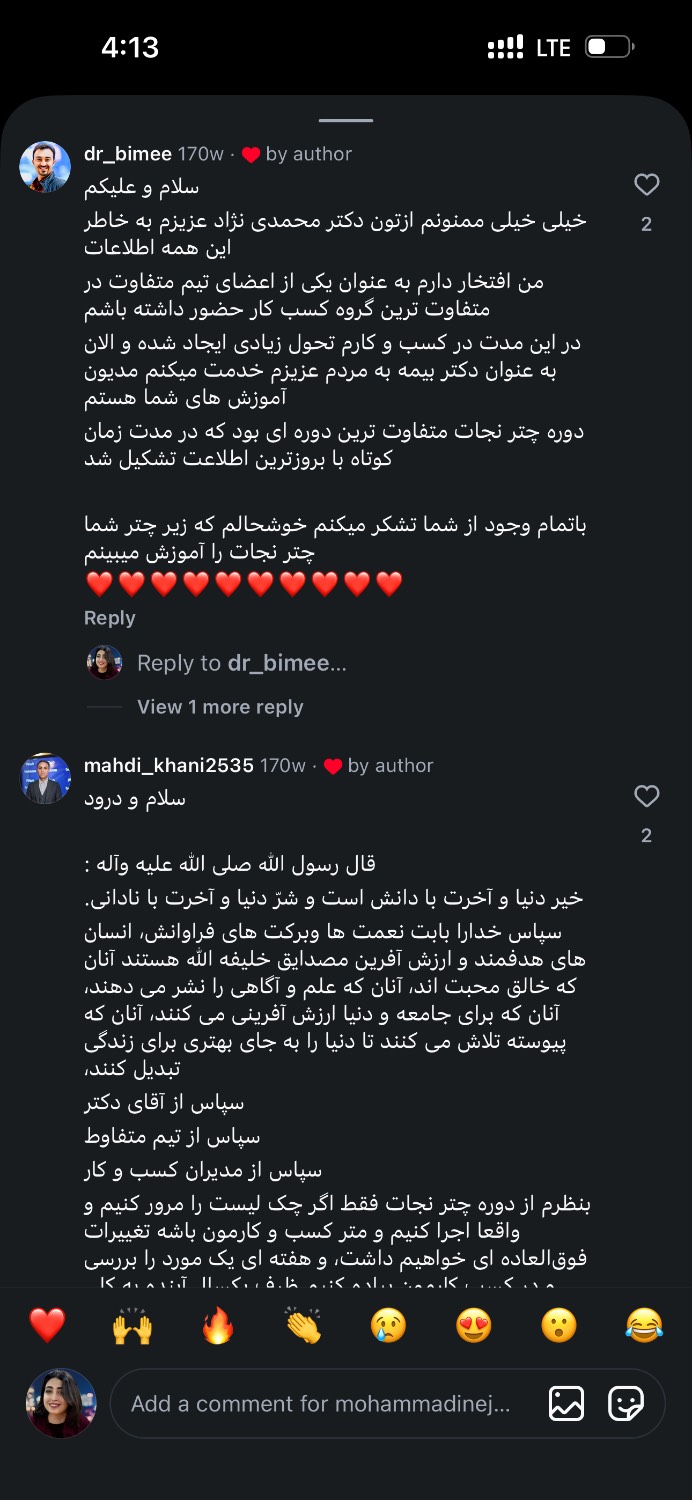Click Reply under dr_bimee's comment
The height and width of the screenshot is (1500, 692).
coord(109,618)
